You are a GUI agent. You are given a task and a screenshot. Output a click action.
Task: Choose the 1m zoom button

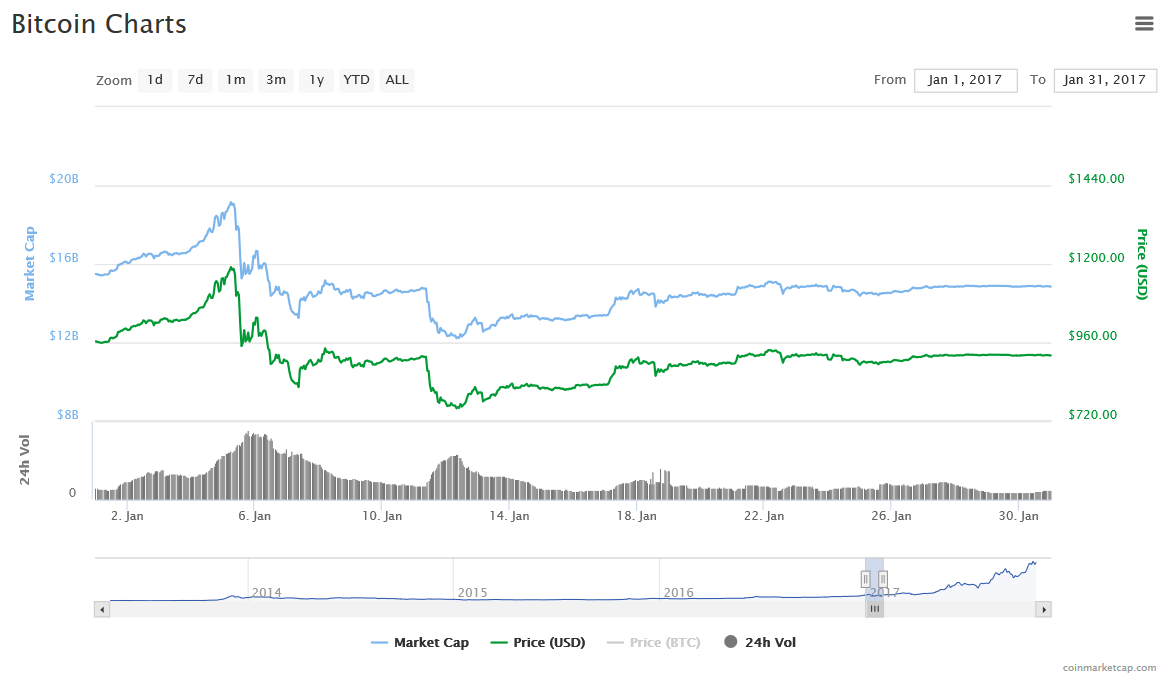235,80
